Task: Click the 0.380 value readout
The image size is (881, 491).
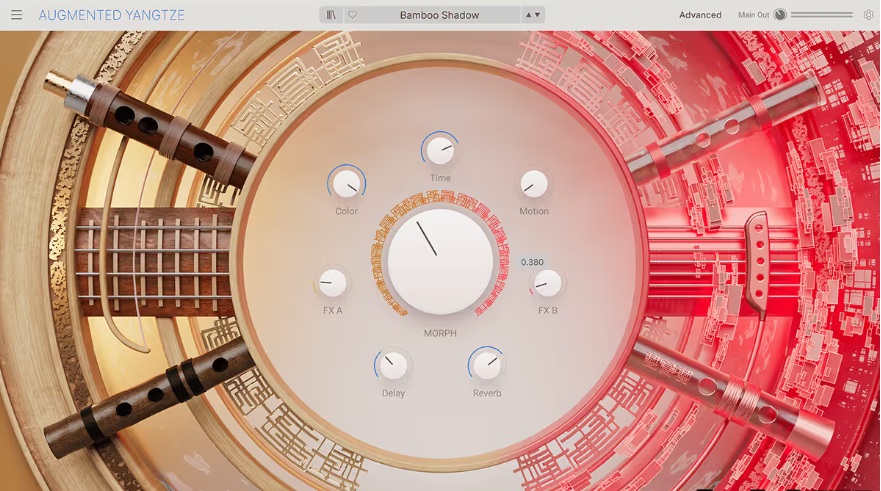Action: (x=532, y=263)
